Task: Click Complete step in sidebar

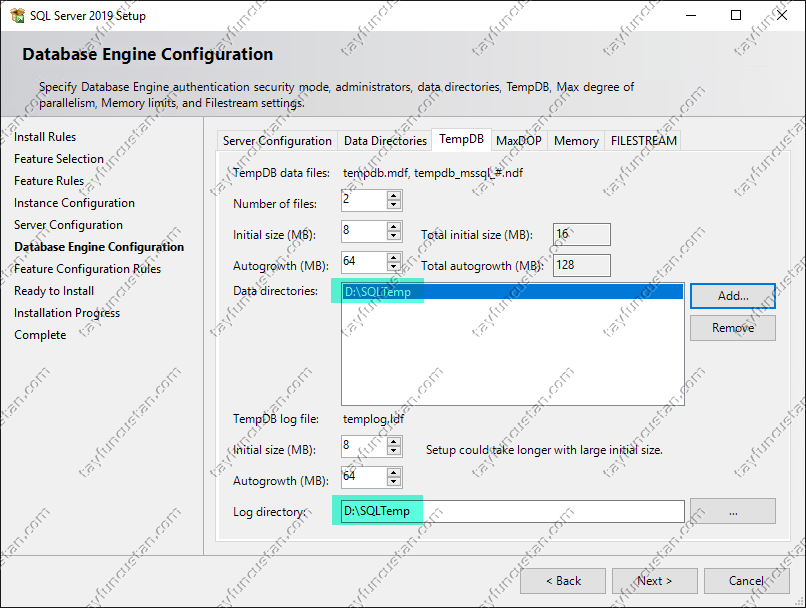Action: [x=40, y=335]
